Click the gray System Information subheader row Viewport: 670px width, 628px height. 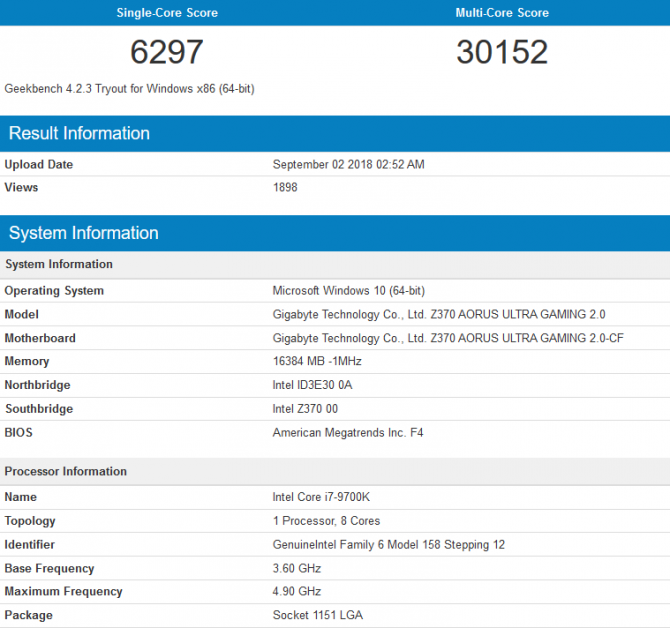coord(335,264)
